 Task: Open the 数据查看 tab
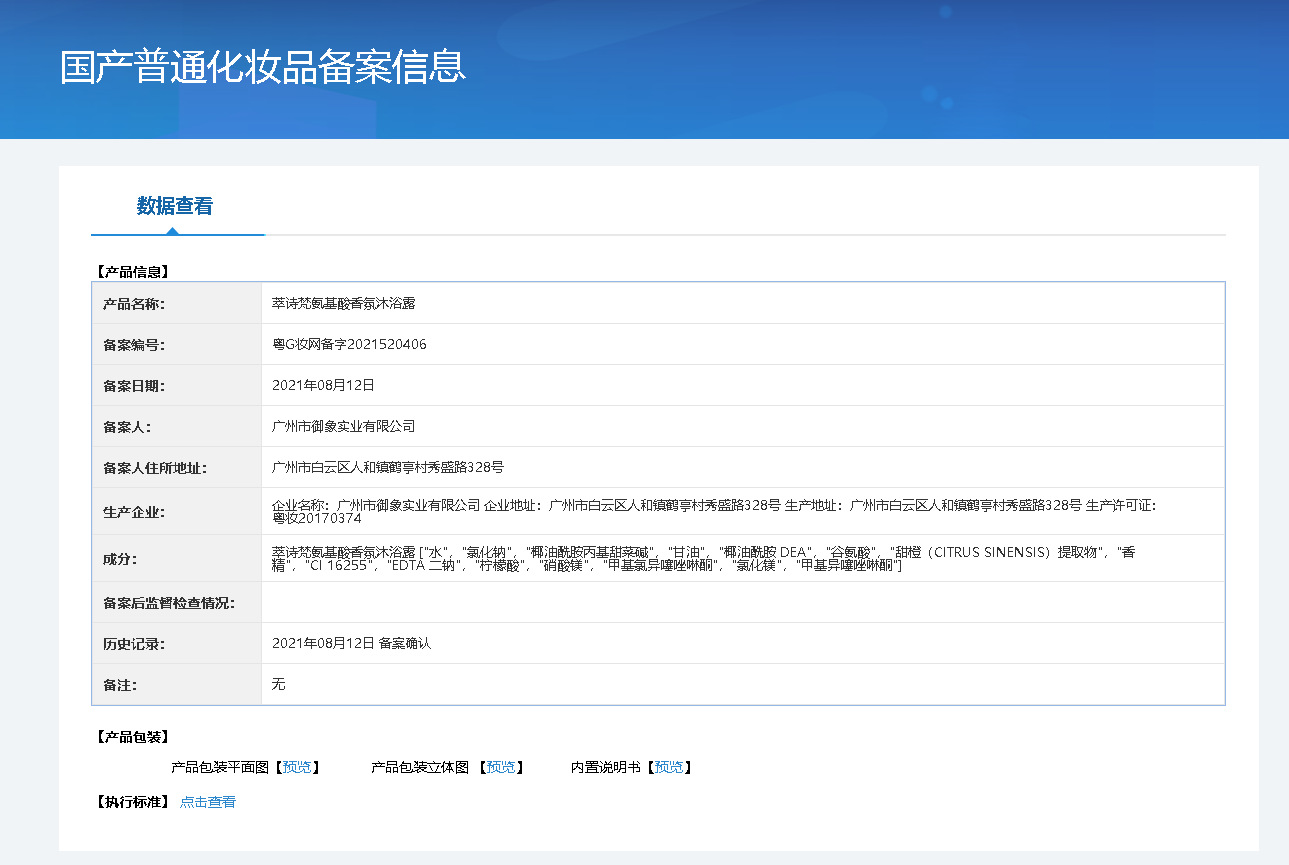[x=175, y=207]
